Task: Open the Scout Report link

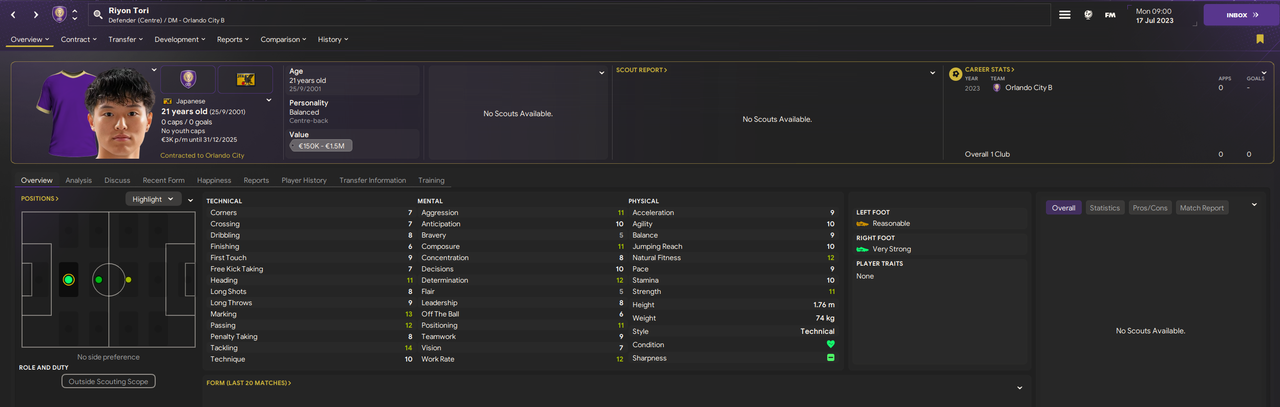Action: (x=642, y=70)
